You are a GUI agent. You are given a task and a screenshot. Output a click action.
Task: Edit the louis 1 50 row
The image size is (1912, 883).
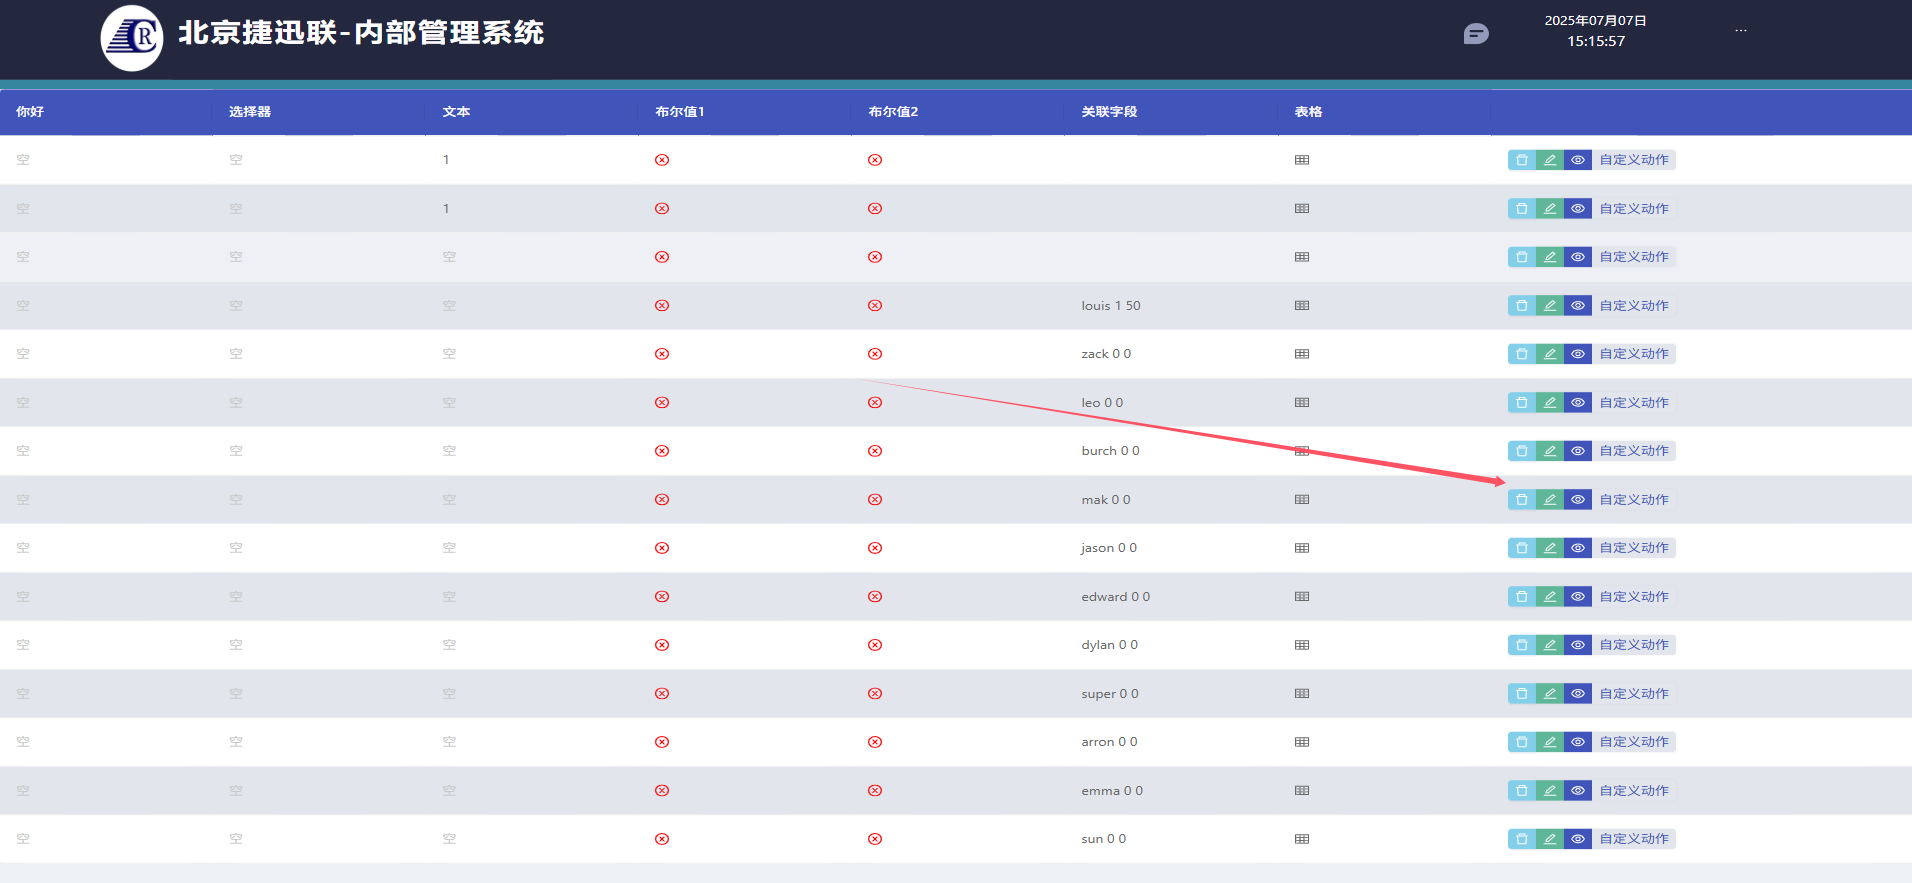(x=1550, y=306)
